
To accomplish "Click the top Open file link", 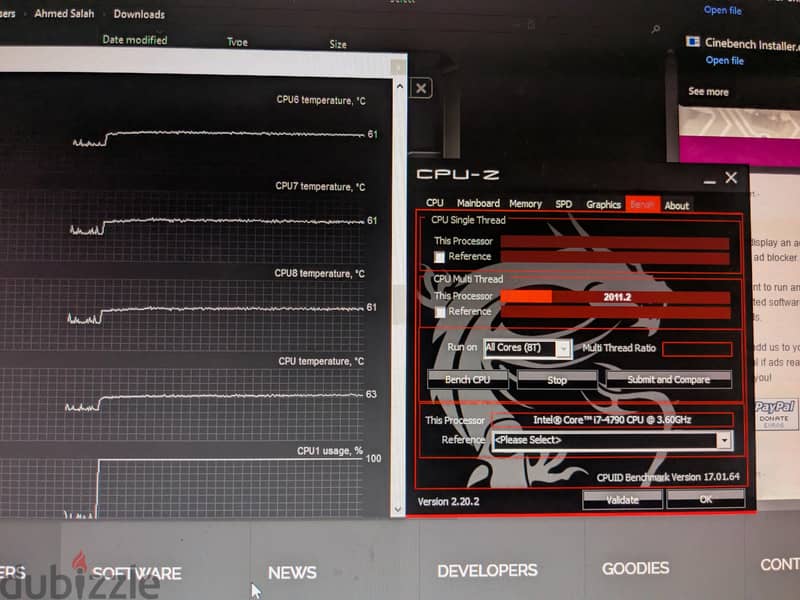I will click(722, 10).
